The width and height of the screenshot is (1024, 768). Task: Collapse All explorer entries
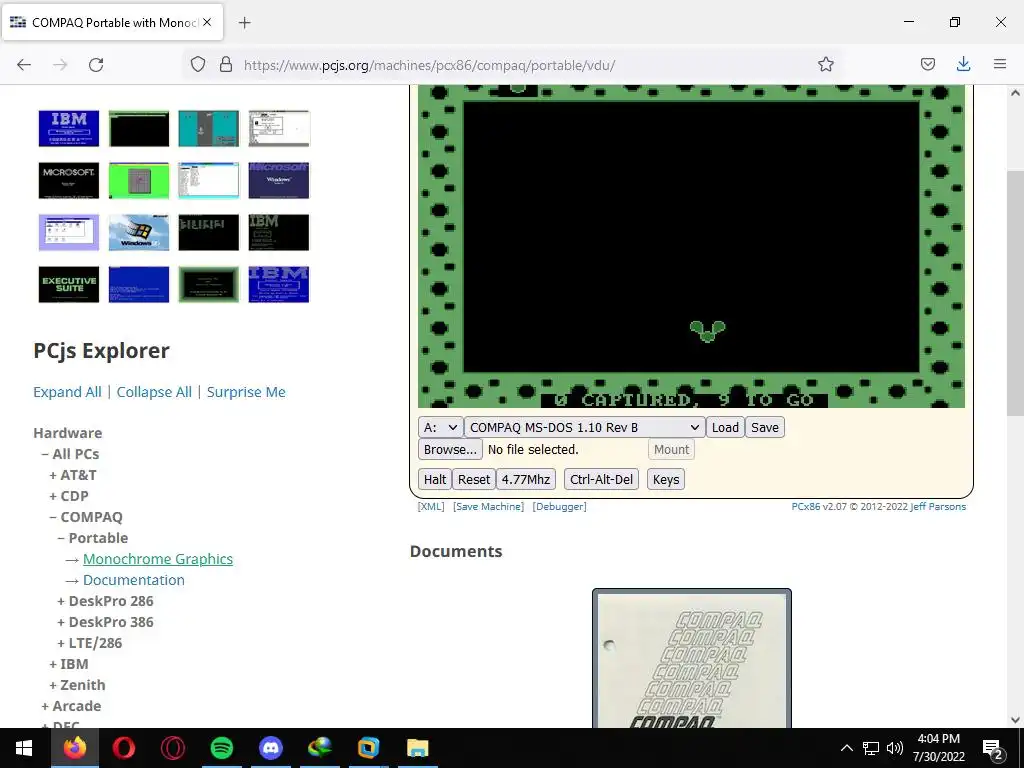tap(154, 392)
